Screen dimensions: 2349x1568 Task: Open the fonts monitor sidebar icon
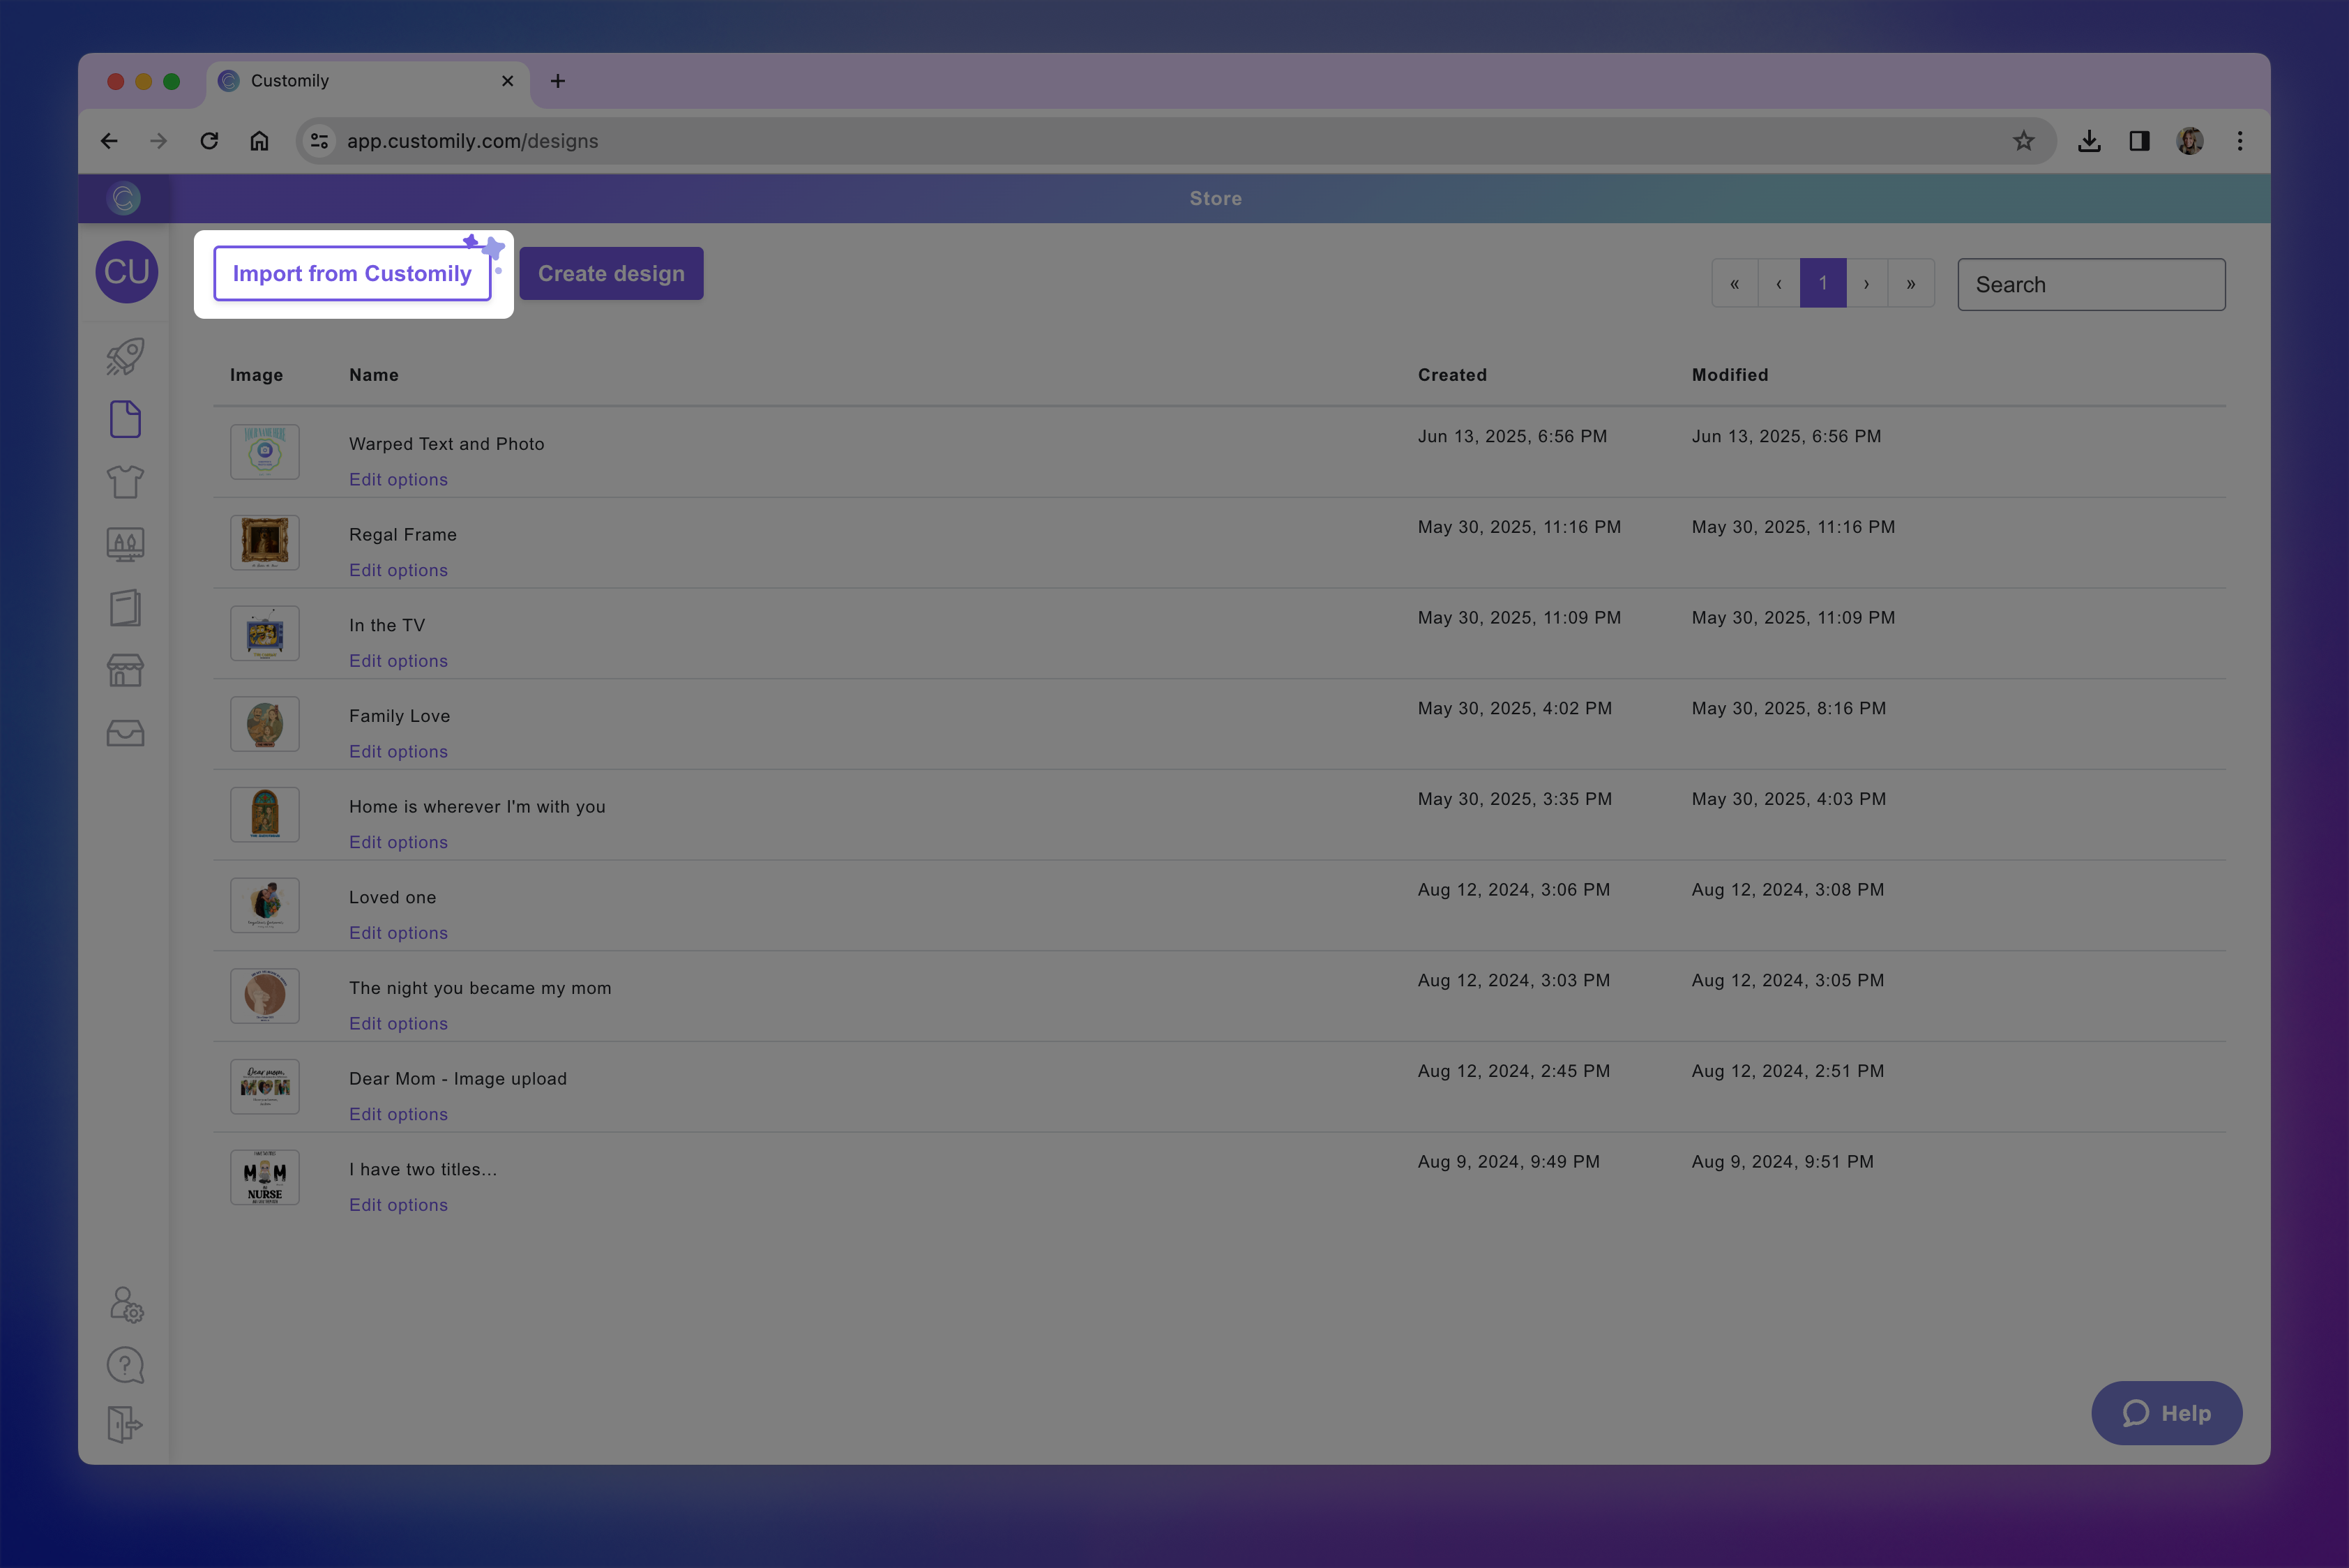(x=125, y=544)
